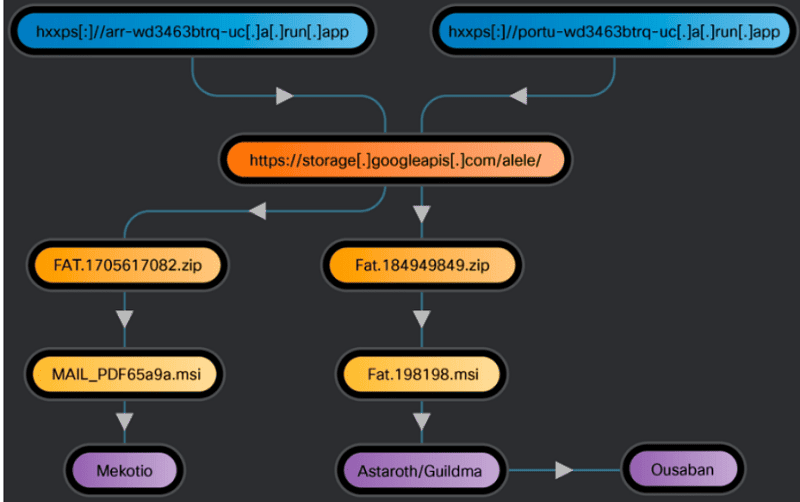Click the MAIL_PDF65a9a.msi node
This screenshot has width=800, height=502.
tap(125, 374)
